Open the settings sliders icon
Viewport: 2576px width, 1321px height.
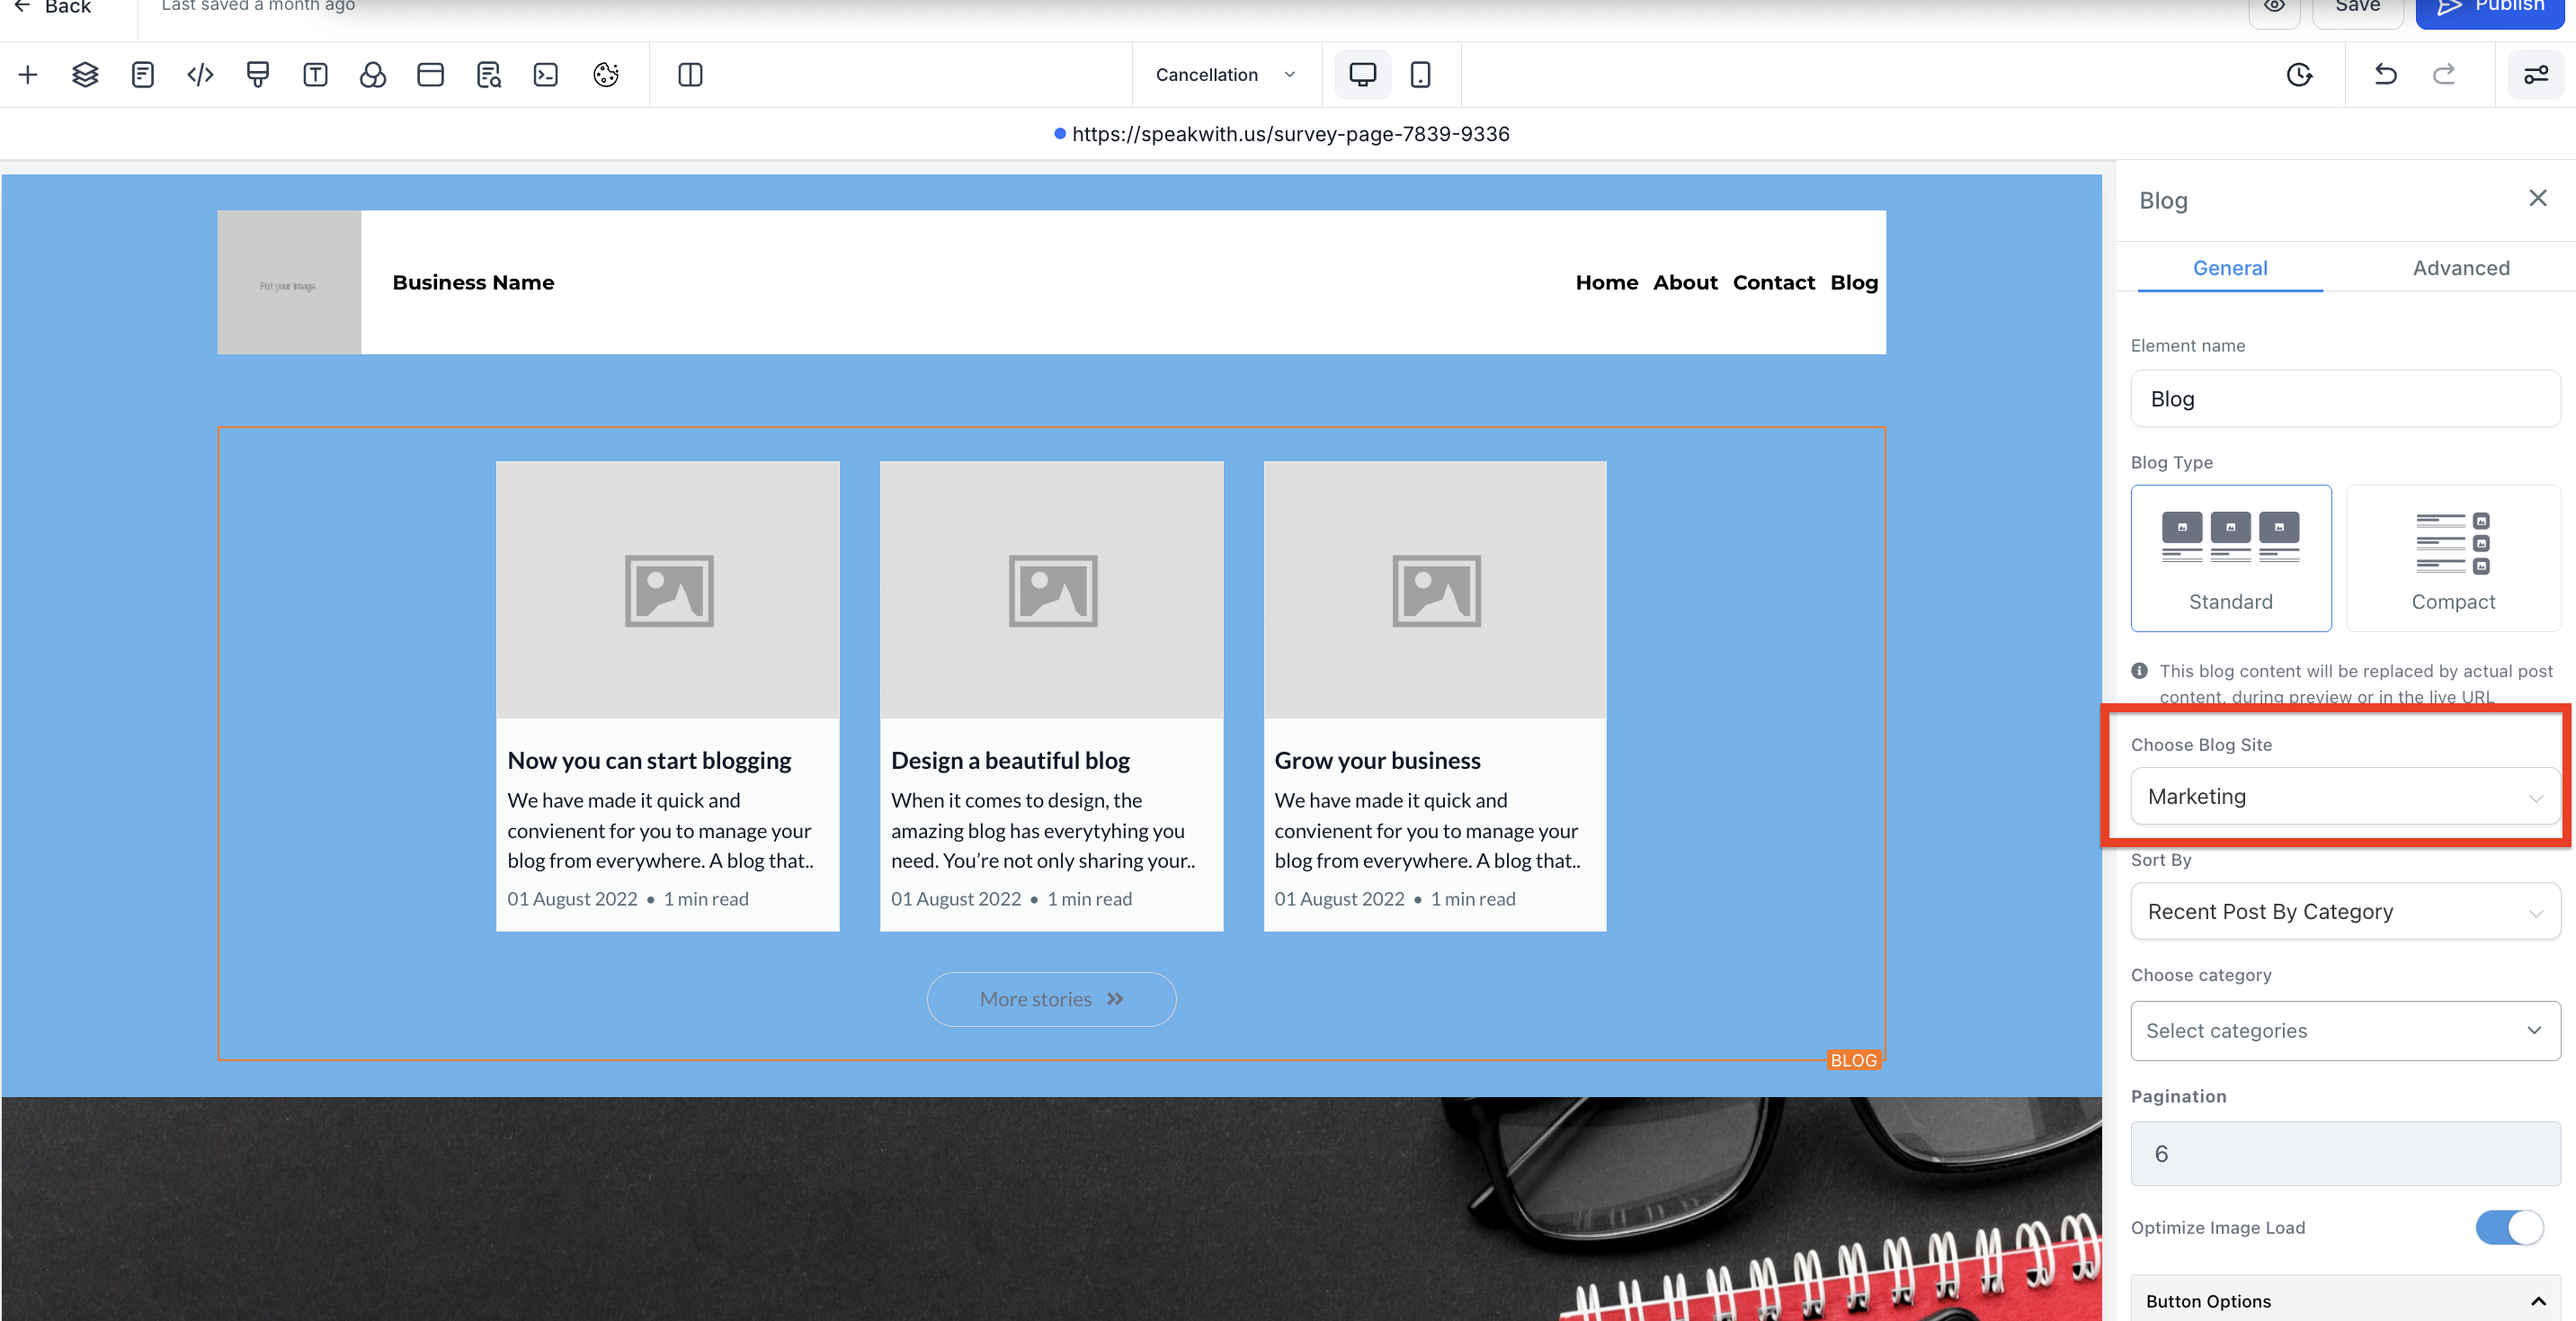(2535, 75)
